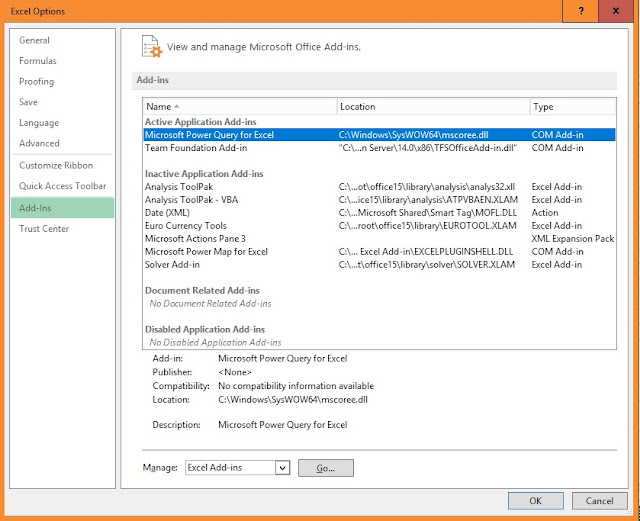Select the Solver Add-in row

(x=379, y=265)
